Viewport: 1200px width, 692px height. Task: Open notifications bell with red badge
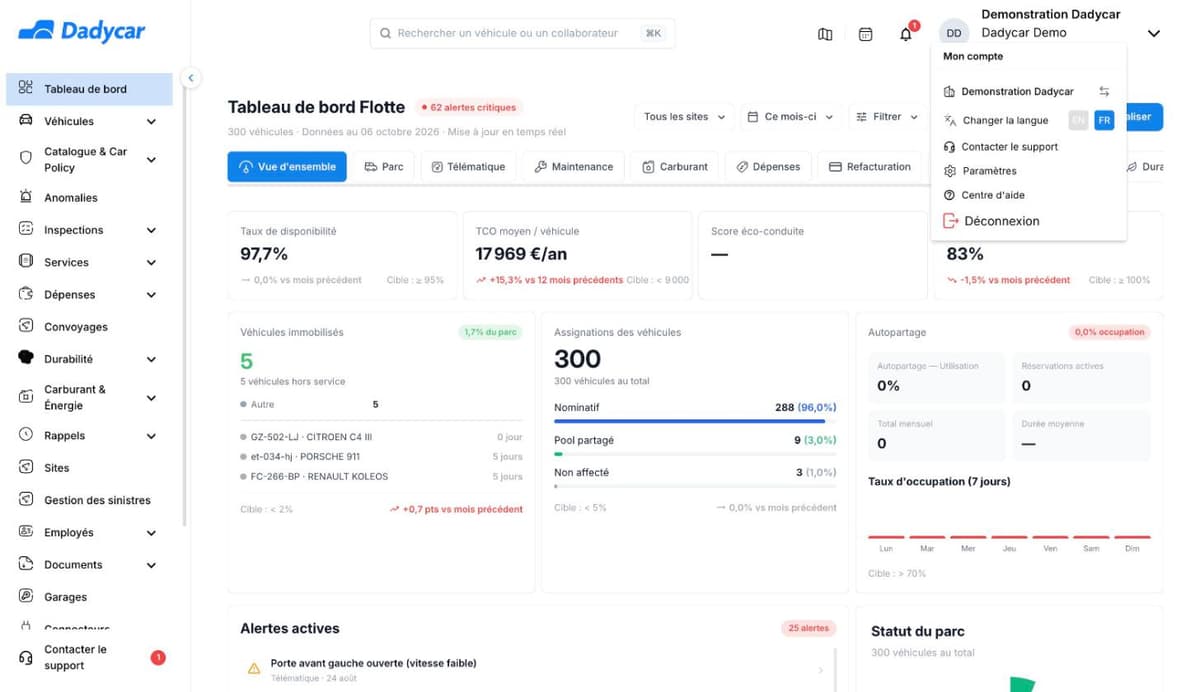[906, 34]
